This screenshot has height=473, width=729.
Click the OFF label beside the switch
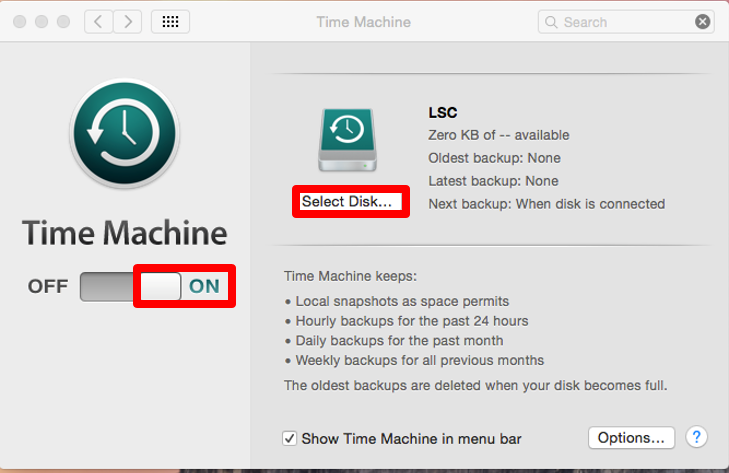(48, 286)
